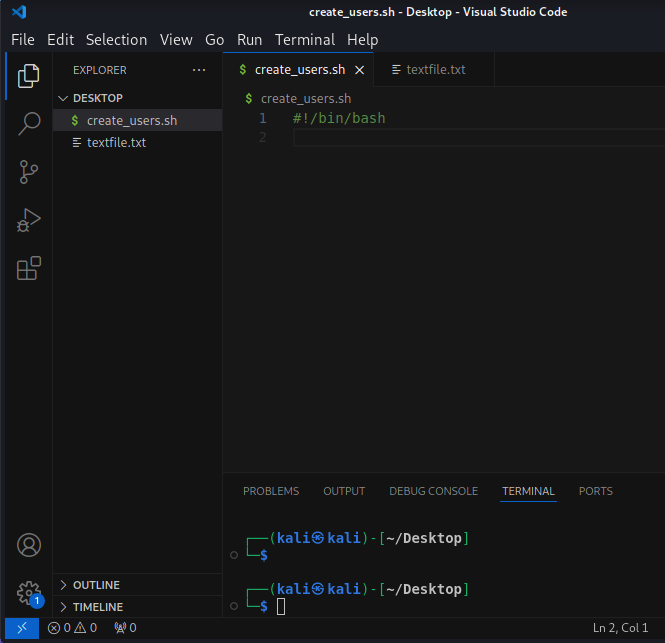Select the TERMINAL panel tab

(x=528, y=491)
